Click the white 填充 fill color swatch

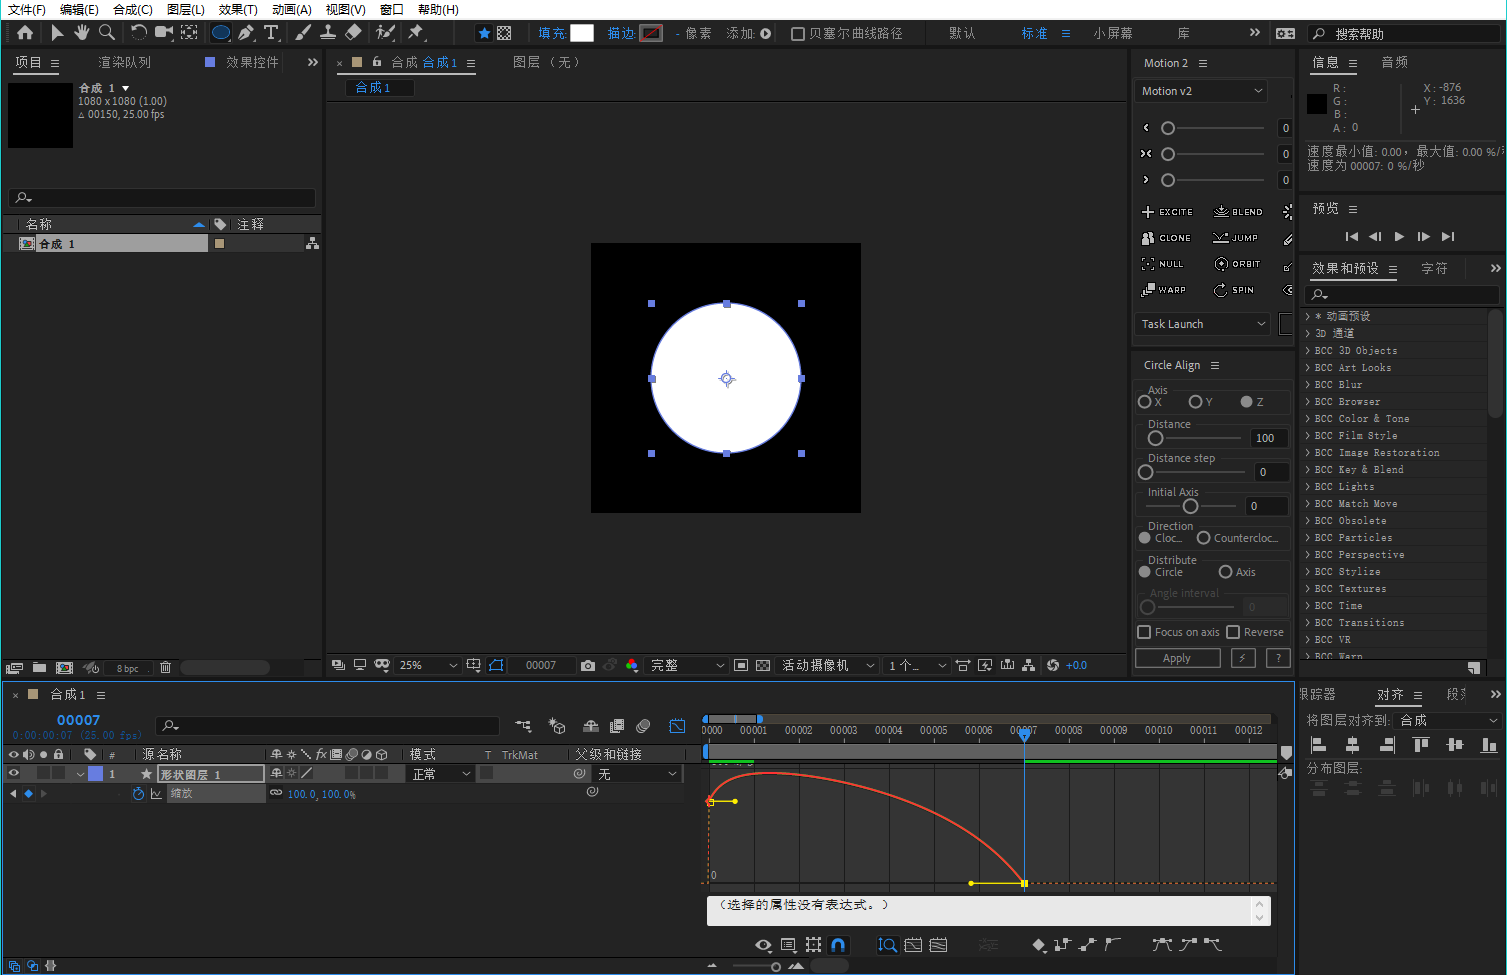581,33
